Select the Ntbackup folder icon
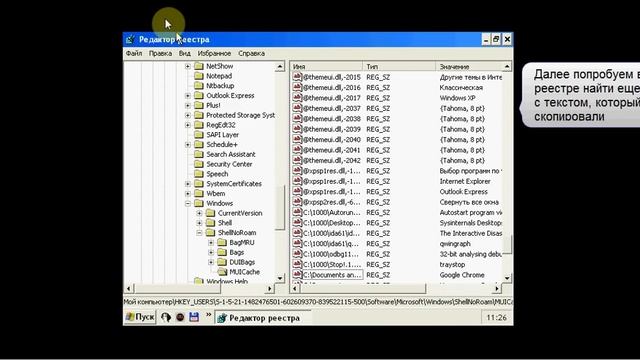The image size is (640, 360). [199, 86]
